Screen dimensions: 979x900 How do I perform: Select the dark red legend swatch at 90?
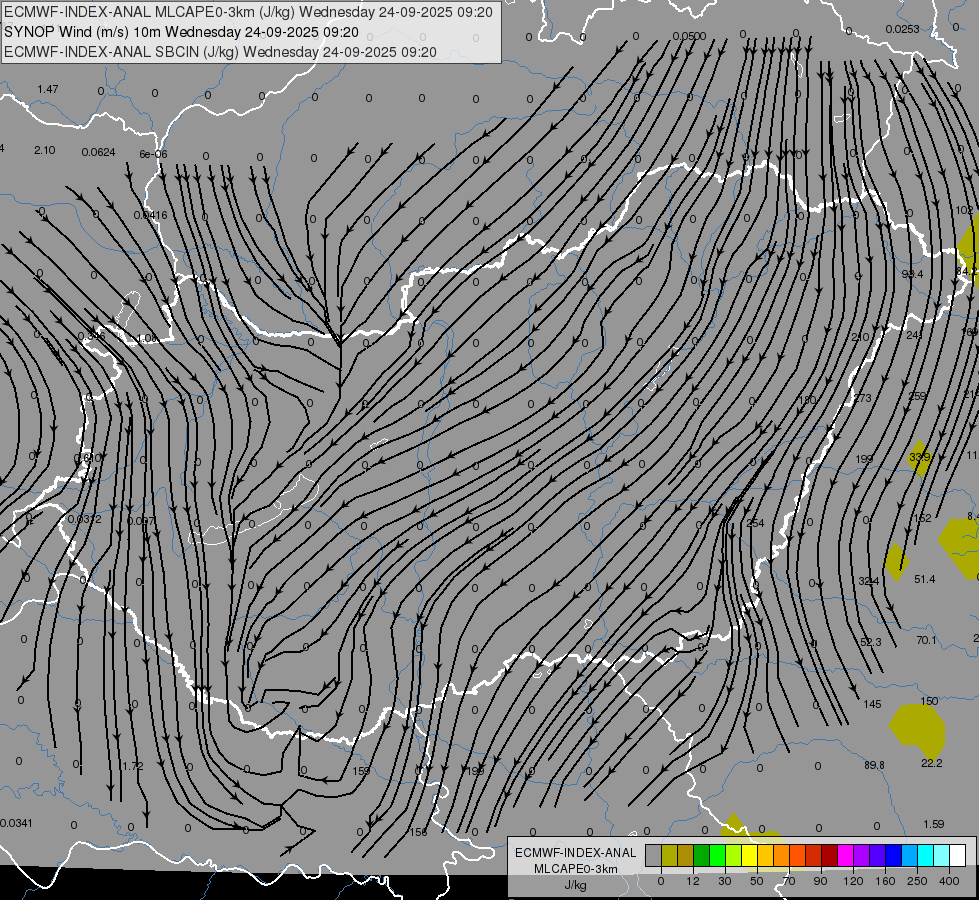click(829, 856)
